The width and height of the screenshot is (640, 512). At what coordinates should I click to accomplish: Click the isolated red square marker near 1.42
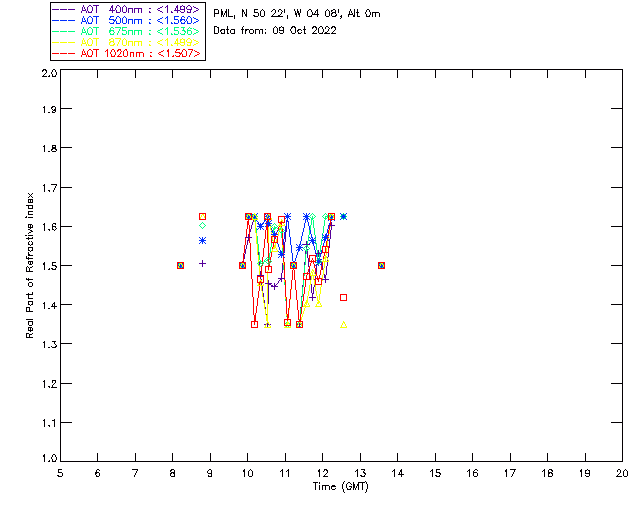344,298
